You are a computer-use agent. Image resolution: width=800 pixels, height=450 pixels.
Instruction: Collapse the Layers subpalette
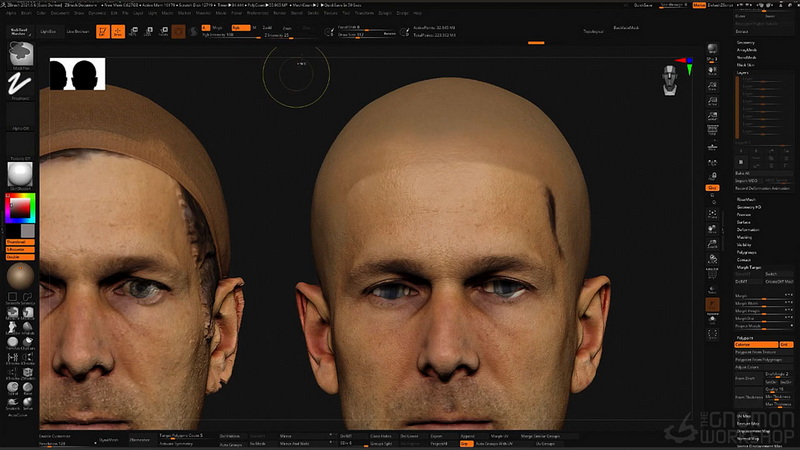(742, 73)
